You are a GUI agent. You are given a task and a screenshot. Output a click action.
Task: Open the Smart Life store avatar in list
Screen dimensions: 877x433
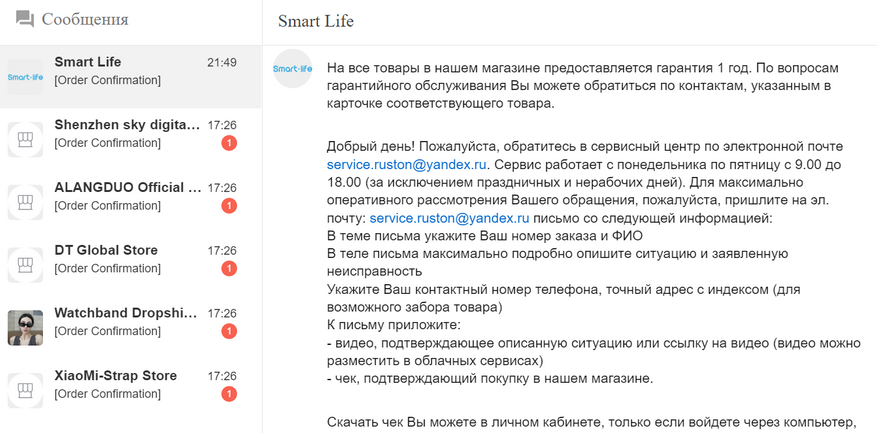(25, 77)
